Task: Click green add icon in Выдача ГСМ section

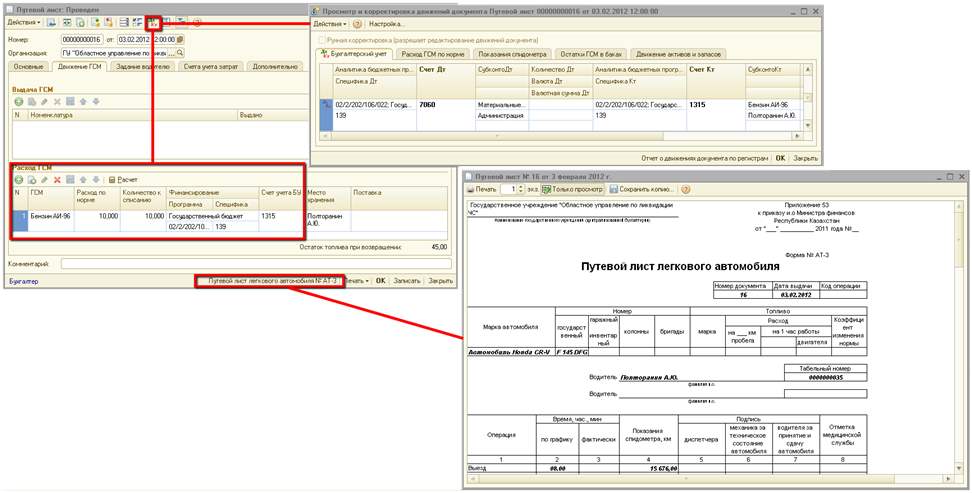Action: pyautogui.click(x=18, y=101)
